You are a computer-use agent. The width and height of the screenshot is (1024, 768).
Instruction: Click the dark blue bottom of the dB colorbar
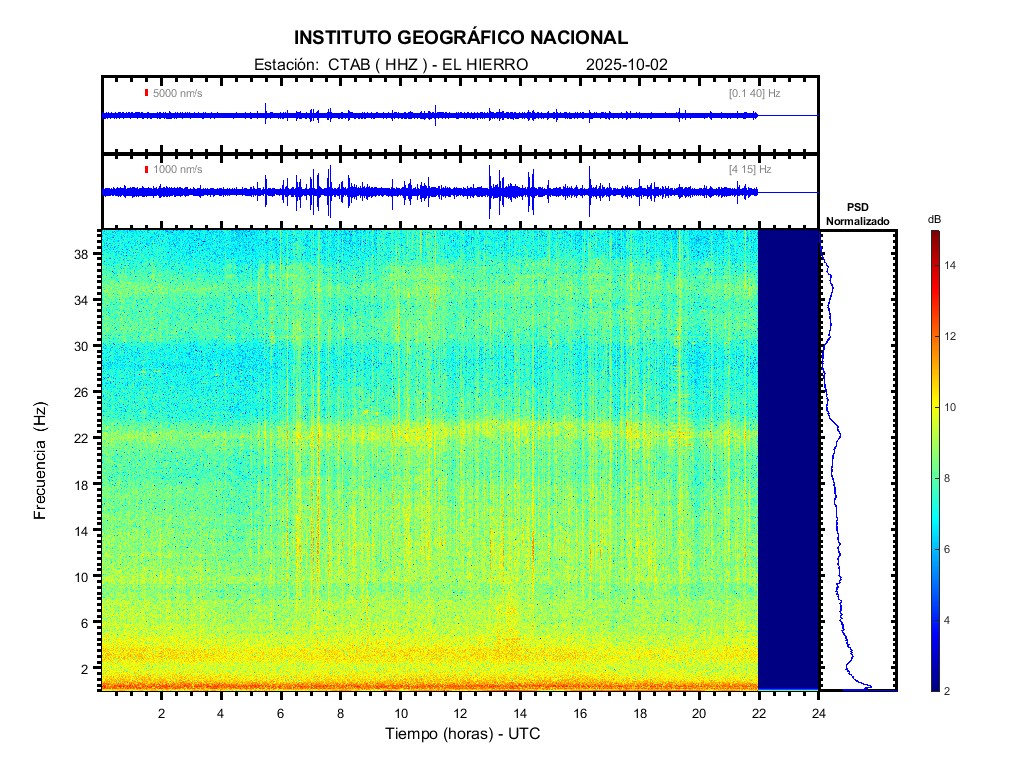coord(933,686)
